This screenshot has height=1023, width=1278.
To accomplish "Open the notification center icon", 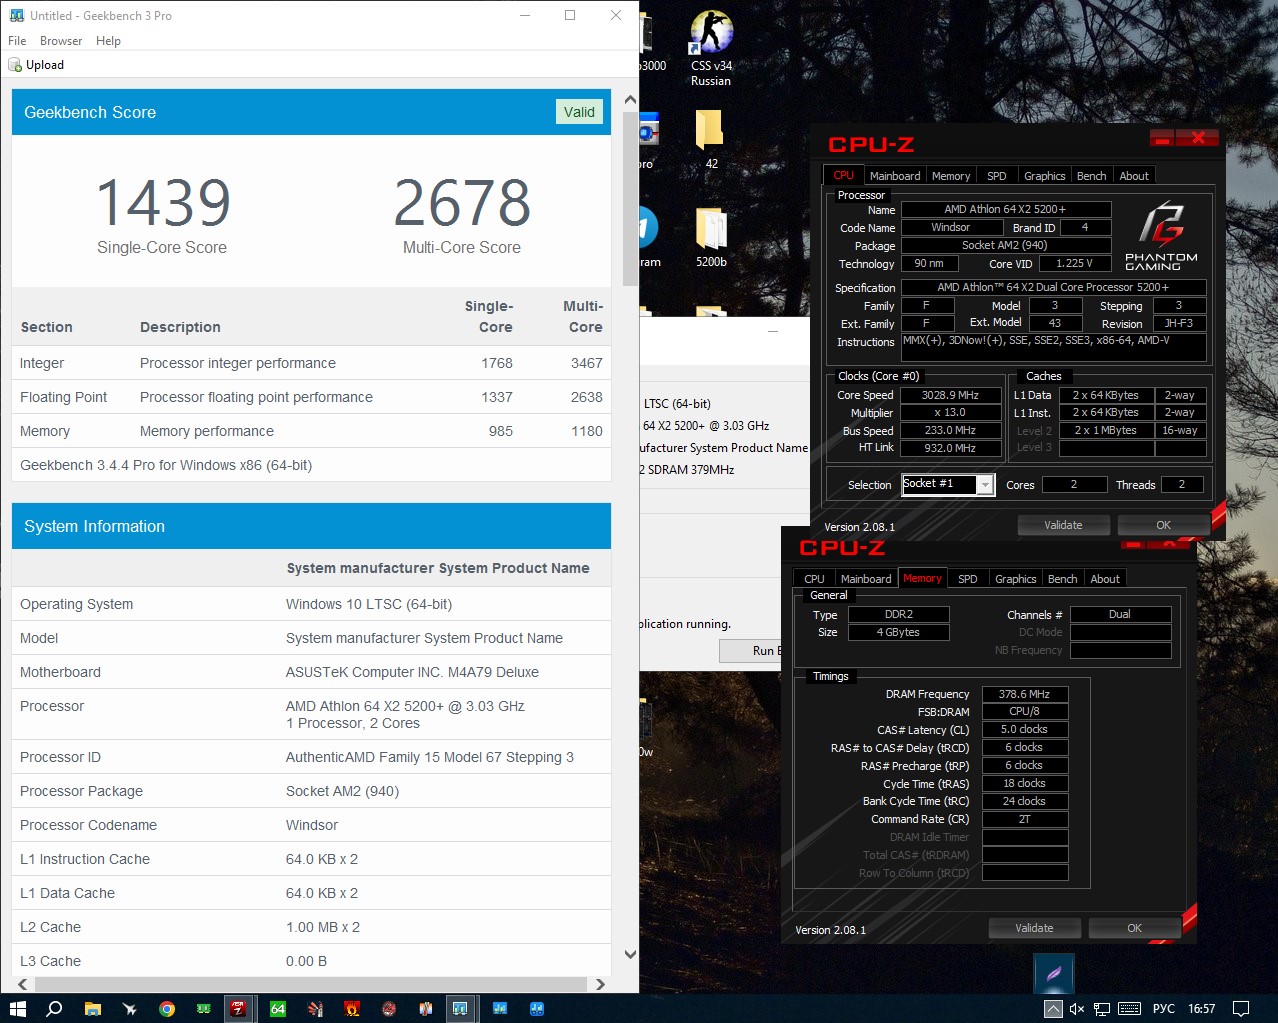I will click(1240, 1008).
